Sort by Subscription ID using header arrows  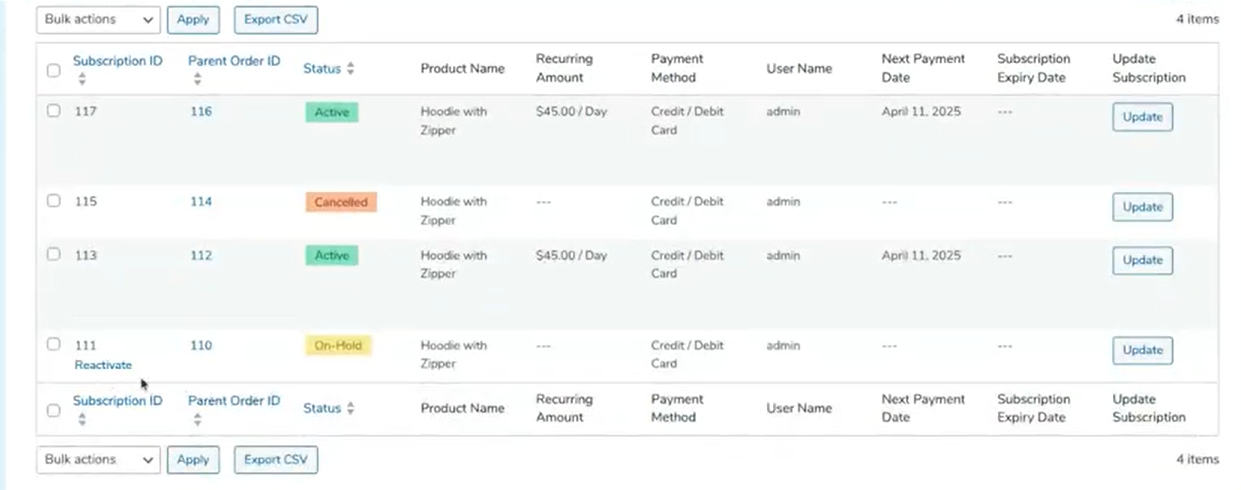[82, 79]
